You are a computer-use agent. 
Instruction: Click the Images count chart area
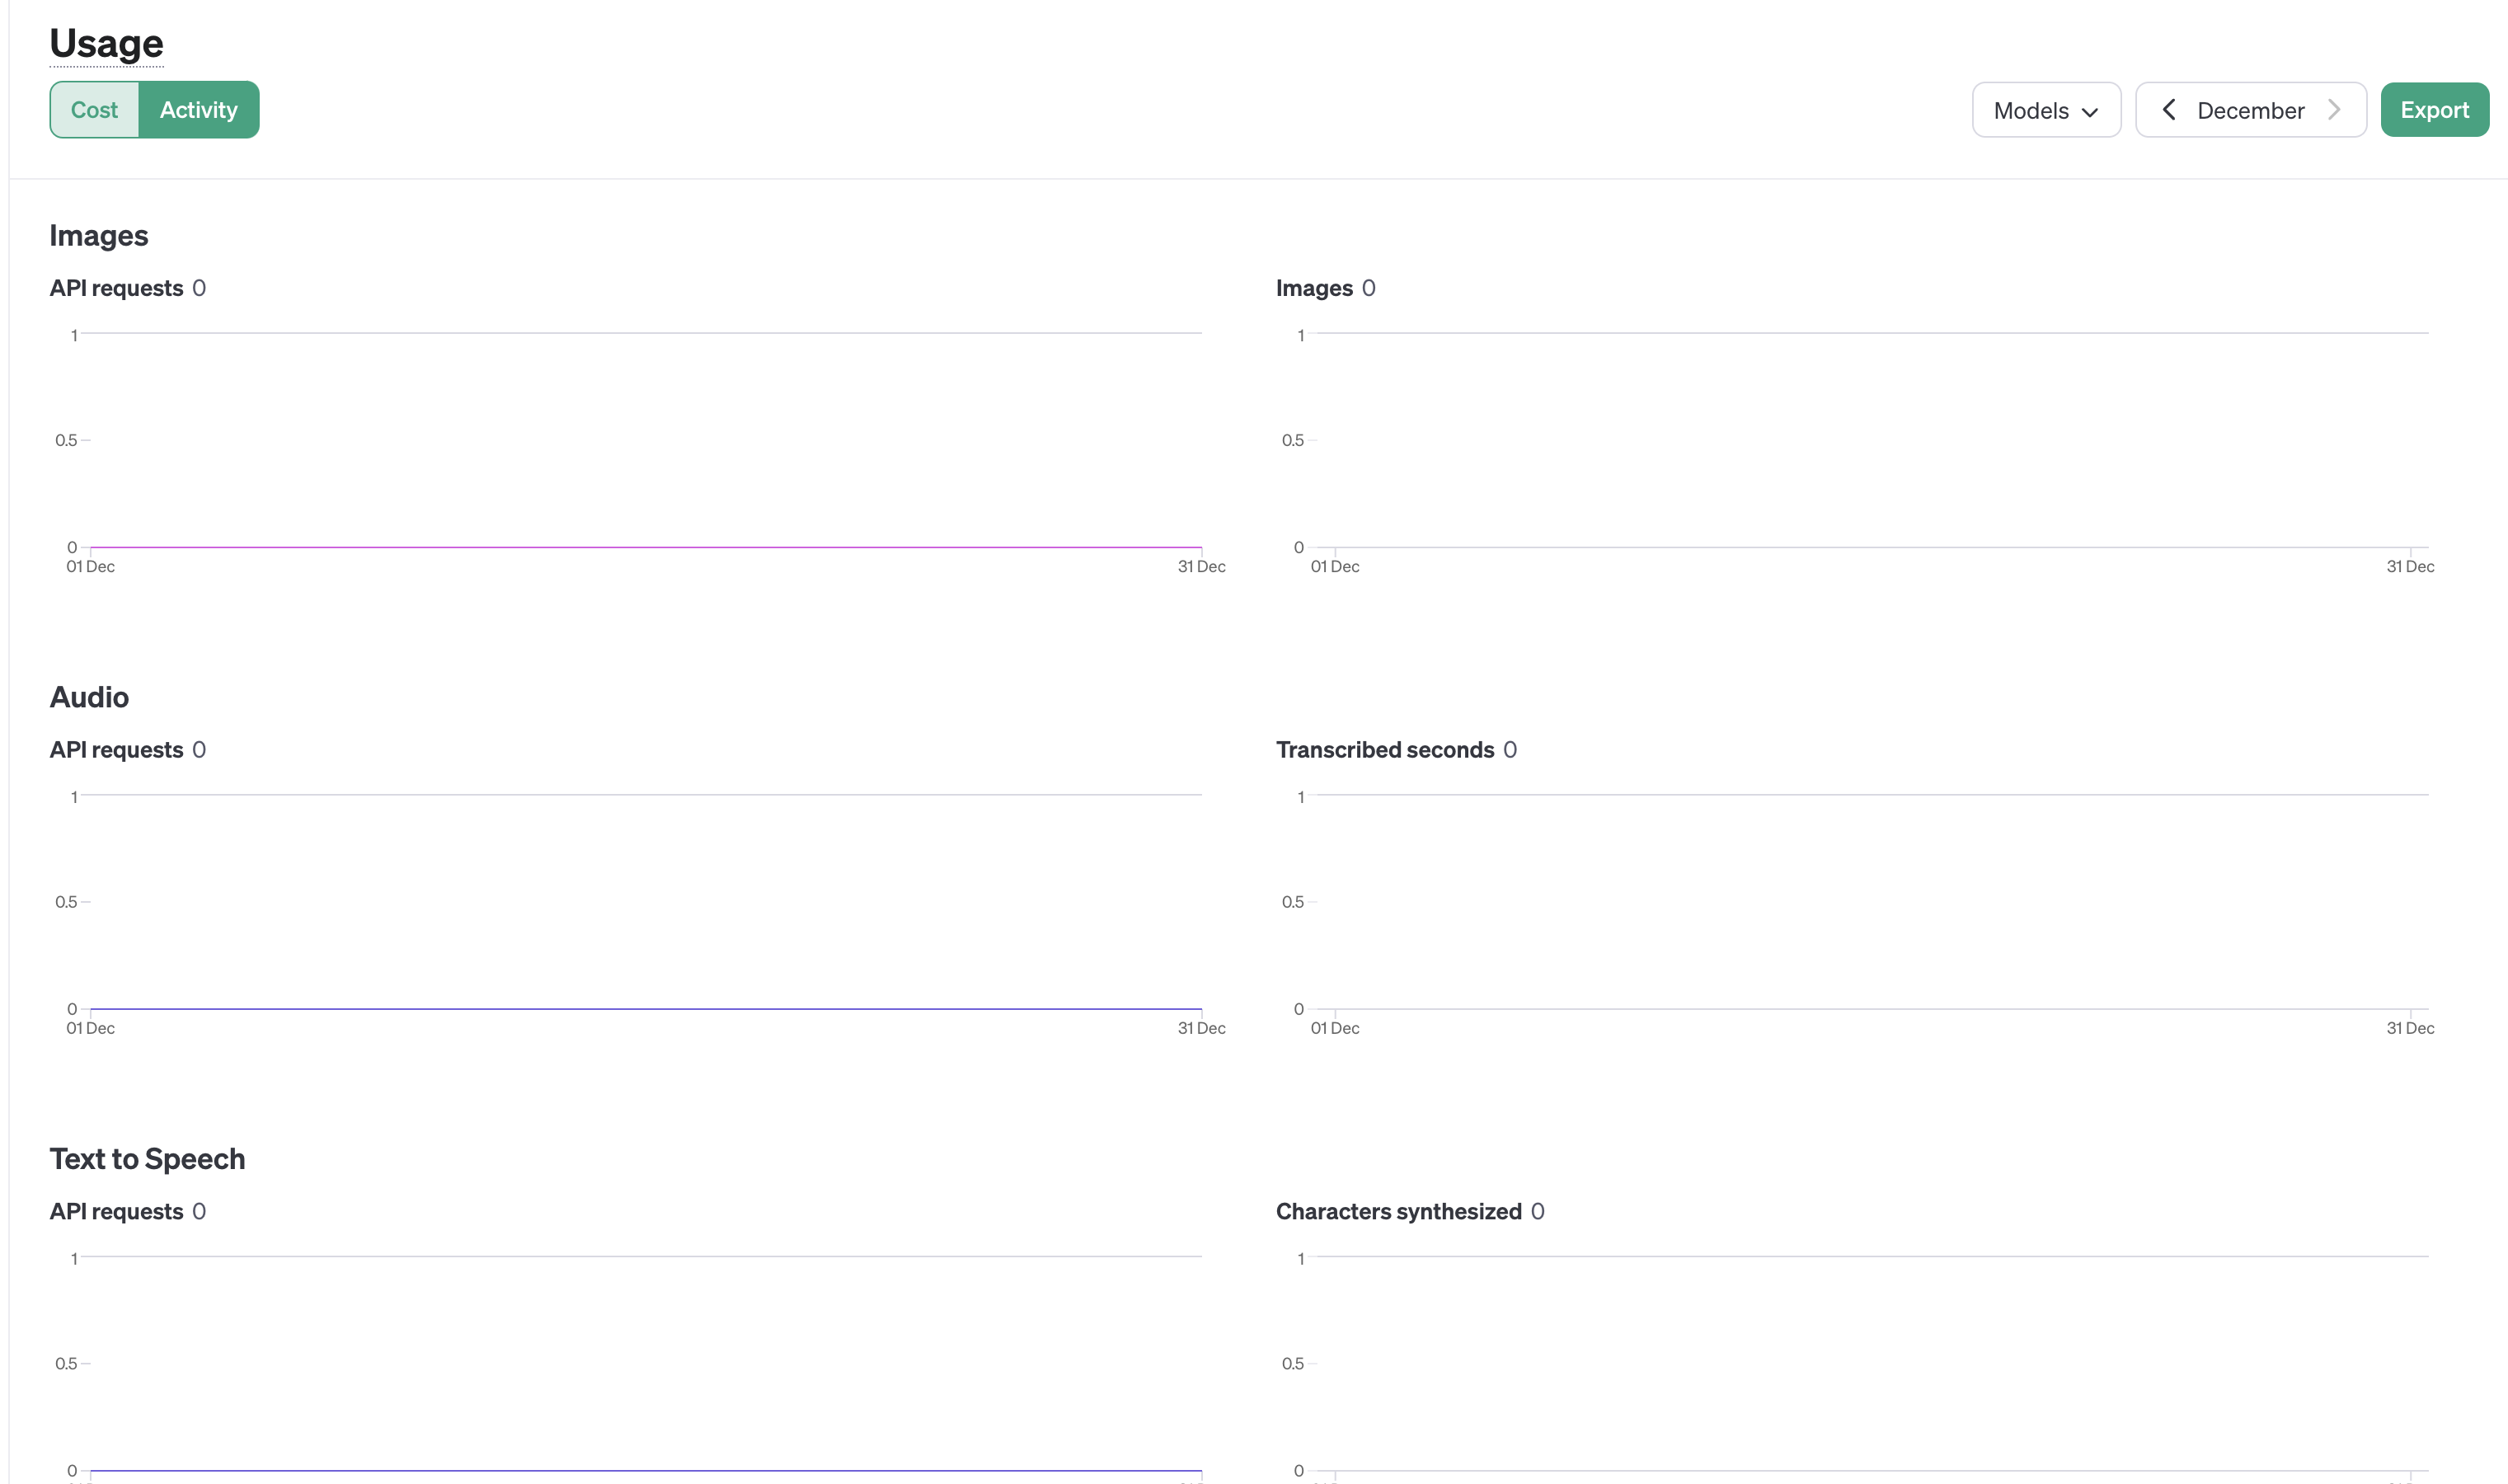[x=1870, y=440]
